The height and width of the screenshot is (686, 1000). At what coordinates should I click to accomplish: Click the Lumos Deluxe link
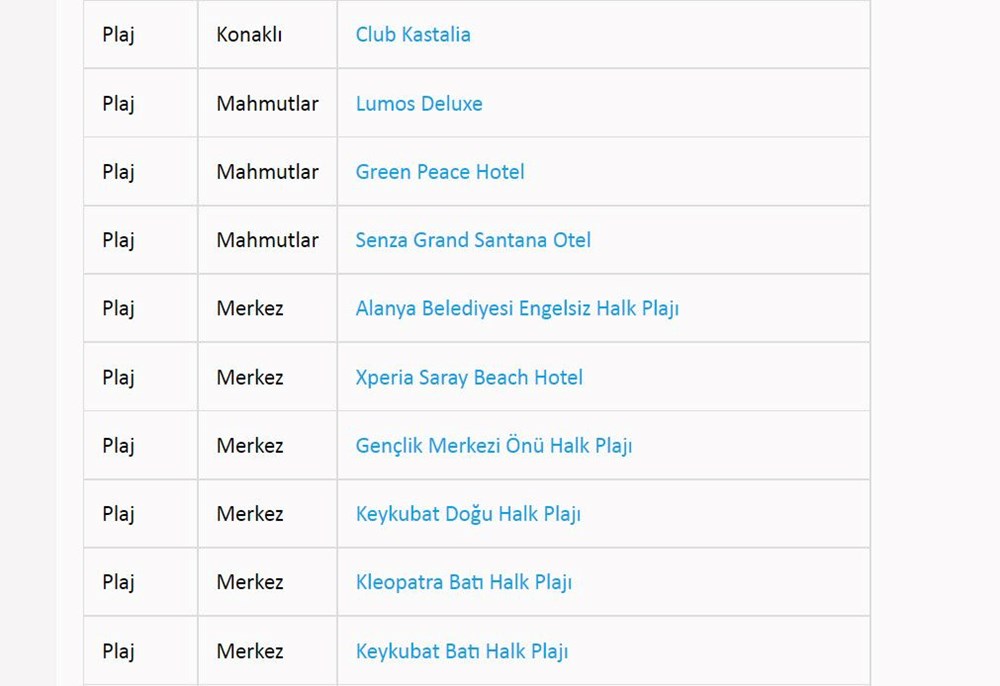[419, 103]
